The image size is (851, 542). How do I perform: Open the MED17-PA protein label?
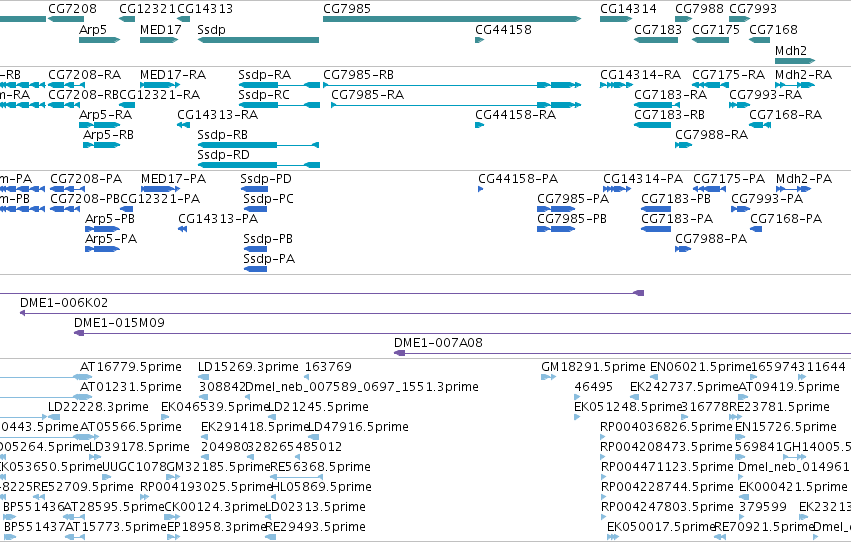(173, 178)
